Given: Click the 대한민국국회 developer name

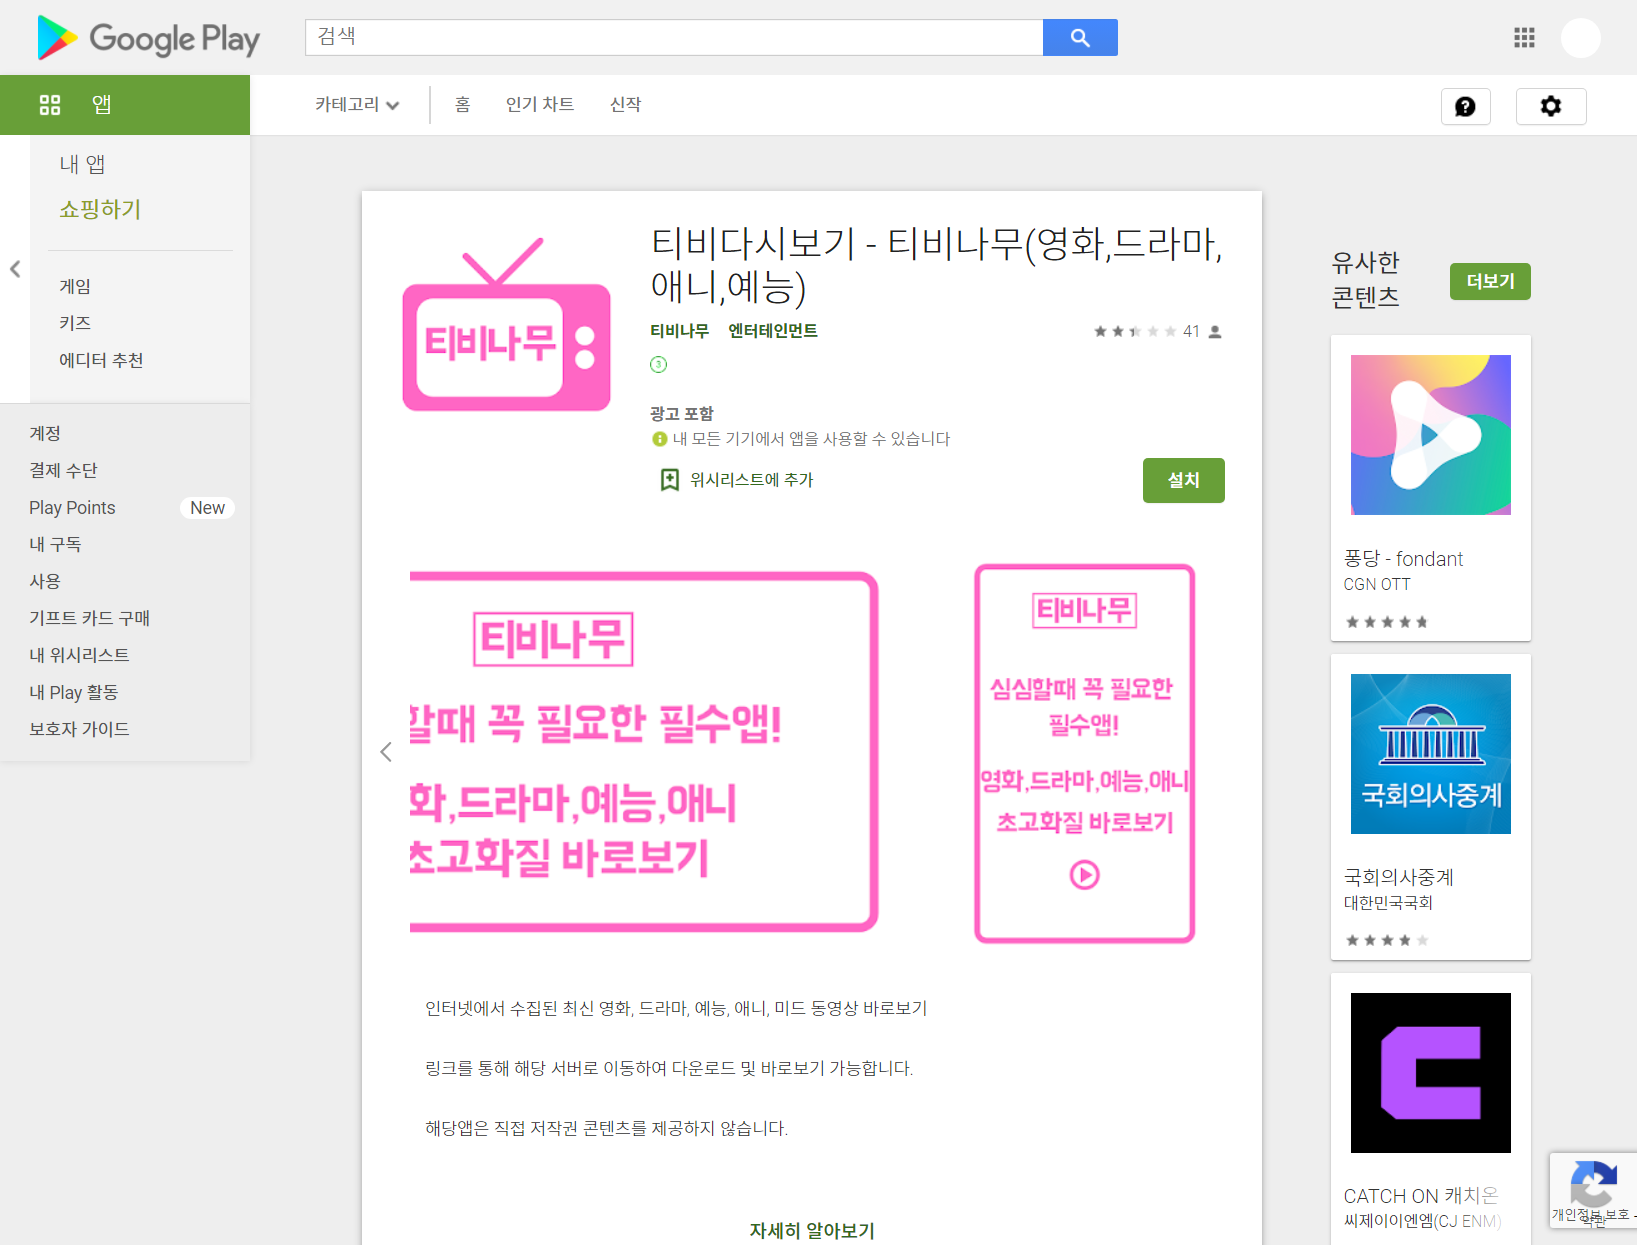Looking at the screenshot, I should [x=1388, y=903].
